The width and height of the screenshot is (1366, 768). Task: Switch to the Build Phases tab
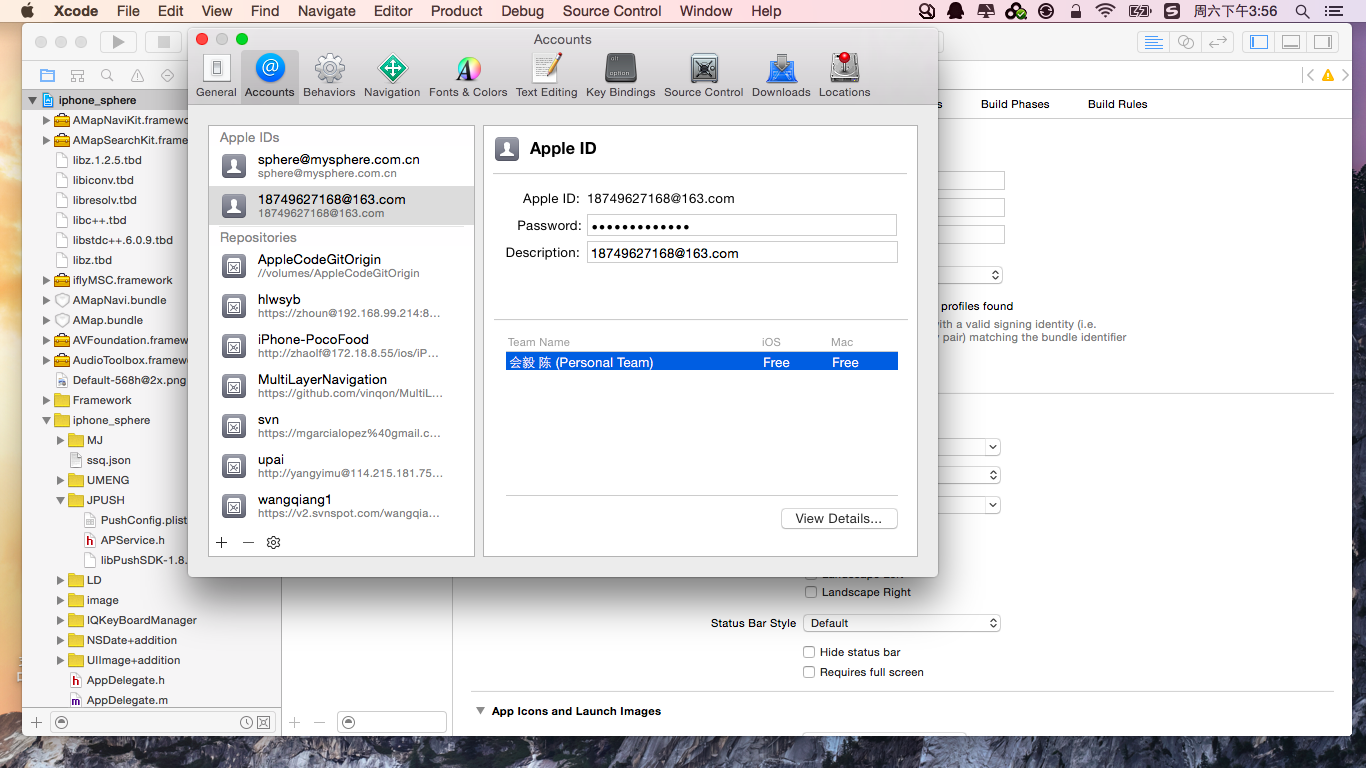[1015, 104]
